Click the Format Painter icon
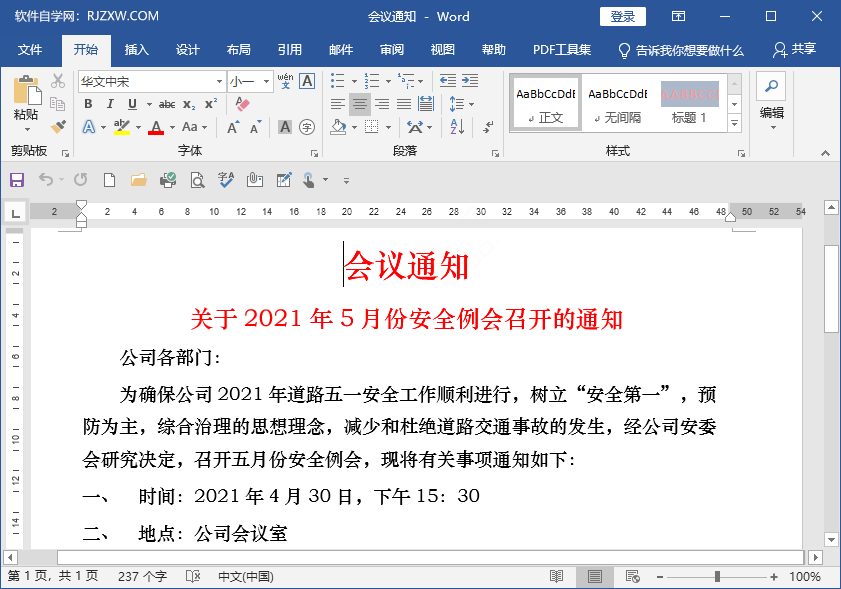Screen dimensions: 841x589 tap(58, 126)
